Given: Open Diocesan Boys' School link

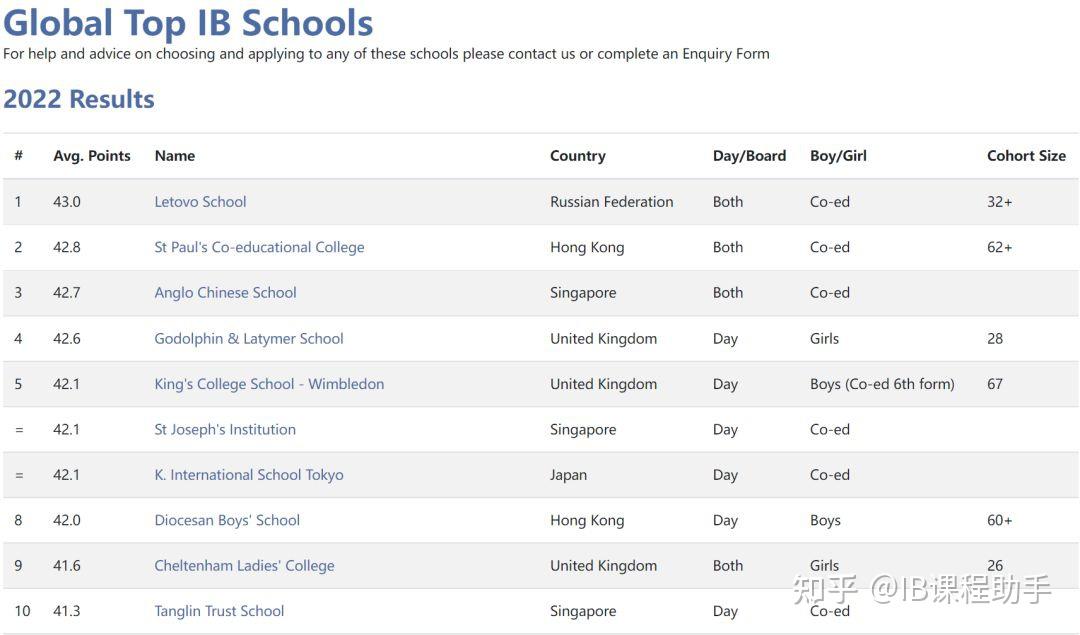Looking at the screenshot, I should [x=227, y=521].
